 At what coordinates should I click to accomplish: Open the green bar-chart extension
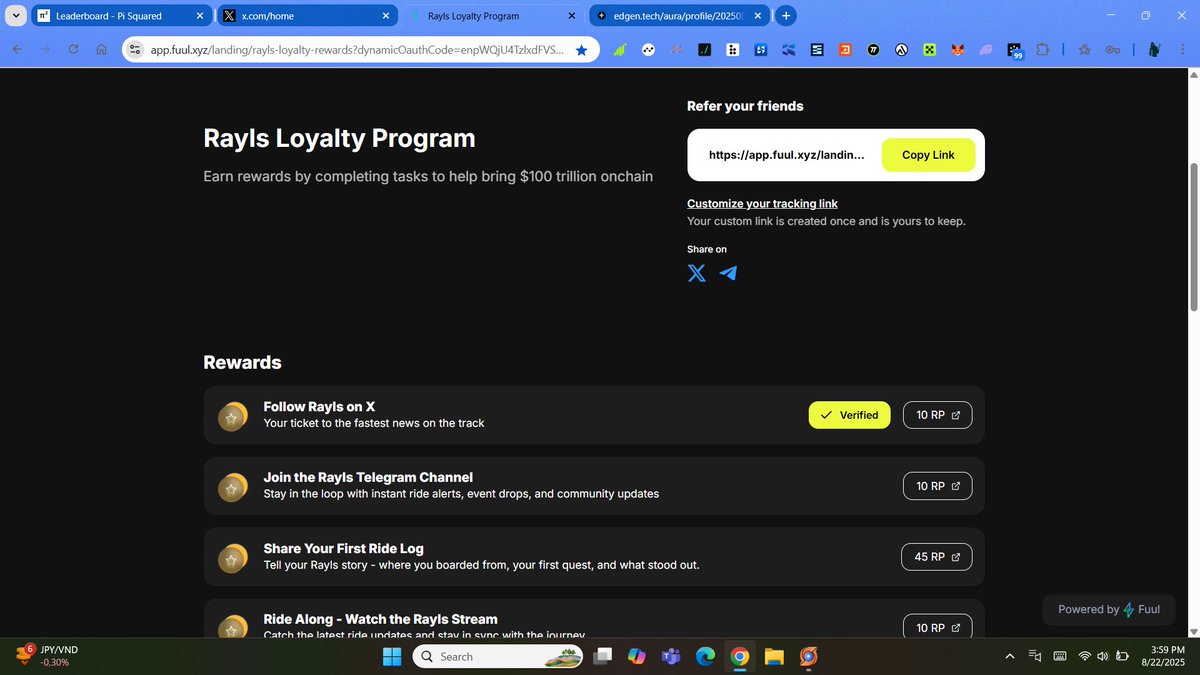pos(620,49)
